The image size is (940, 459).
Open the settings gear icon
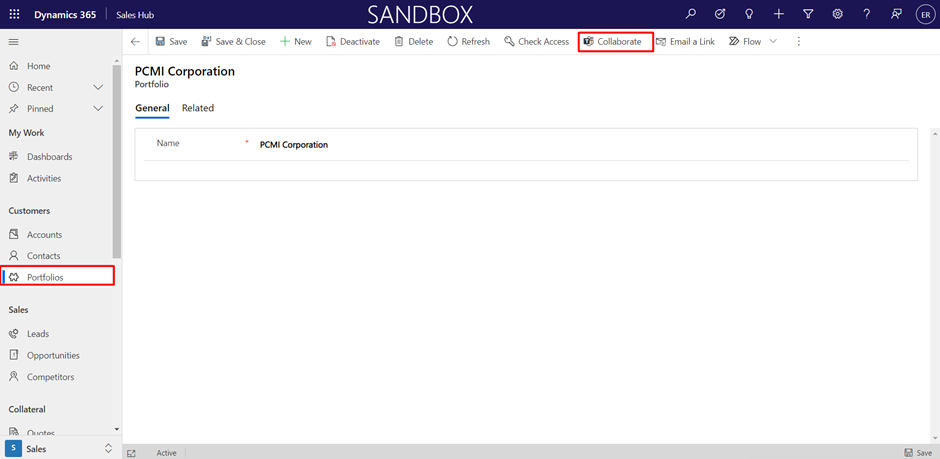(x=837, y=14)
